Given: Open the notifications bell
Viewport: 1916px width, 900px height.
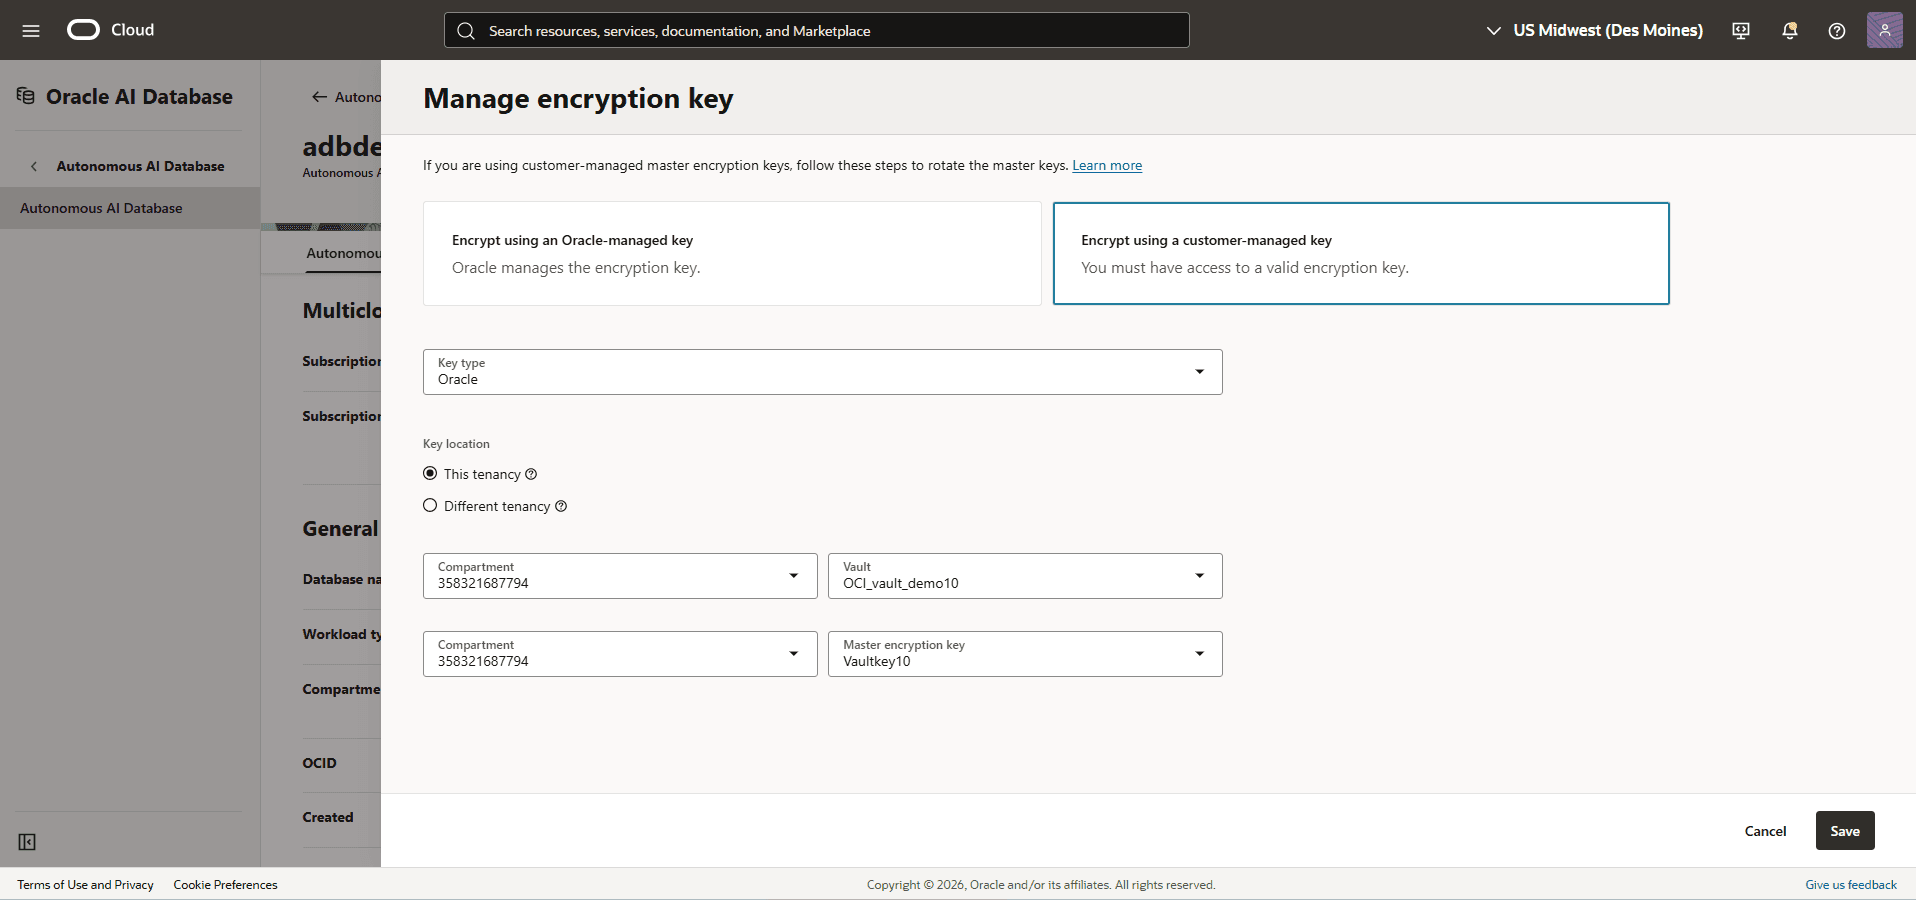Looking at the screenshot, I should (x=1790, y=30).
